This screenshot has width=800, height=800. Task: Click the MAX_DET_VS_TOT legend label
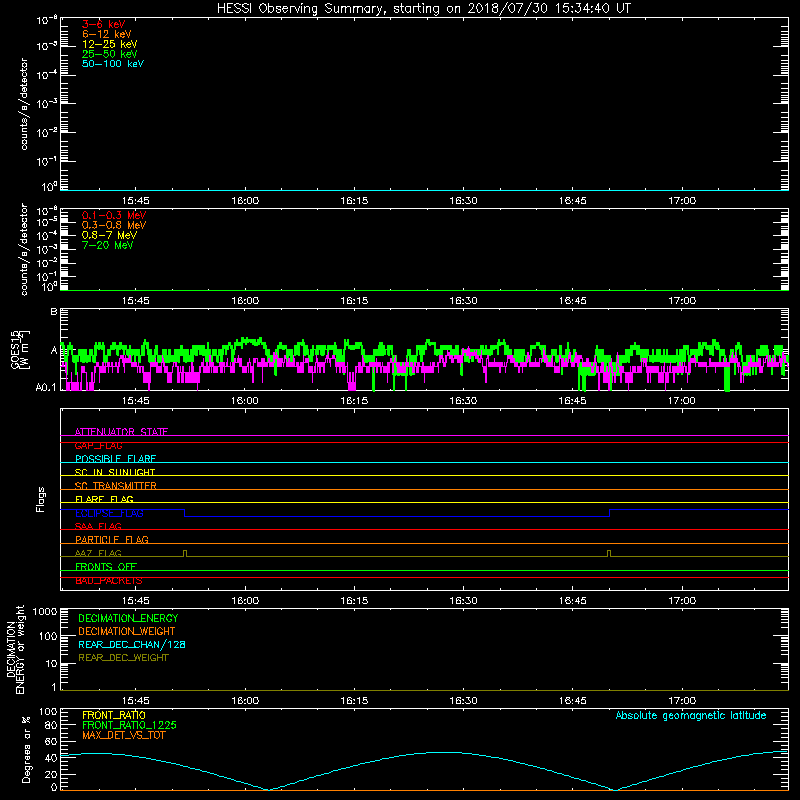[x=123, y=735]
